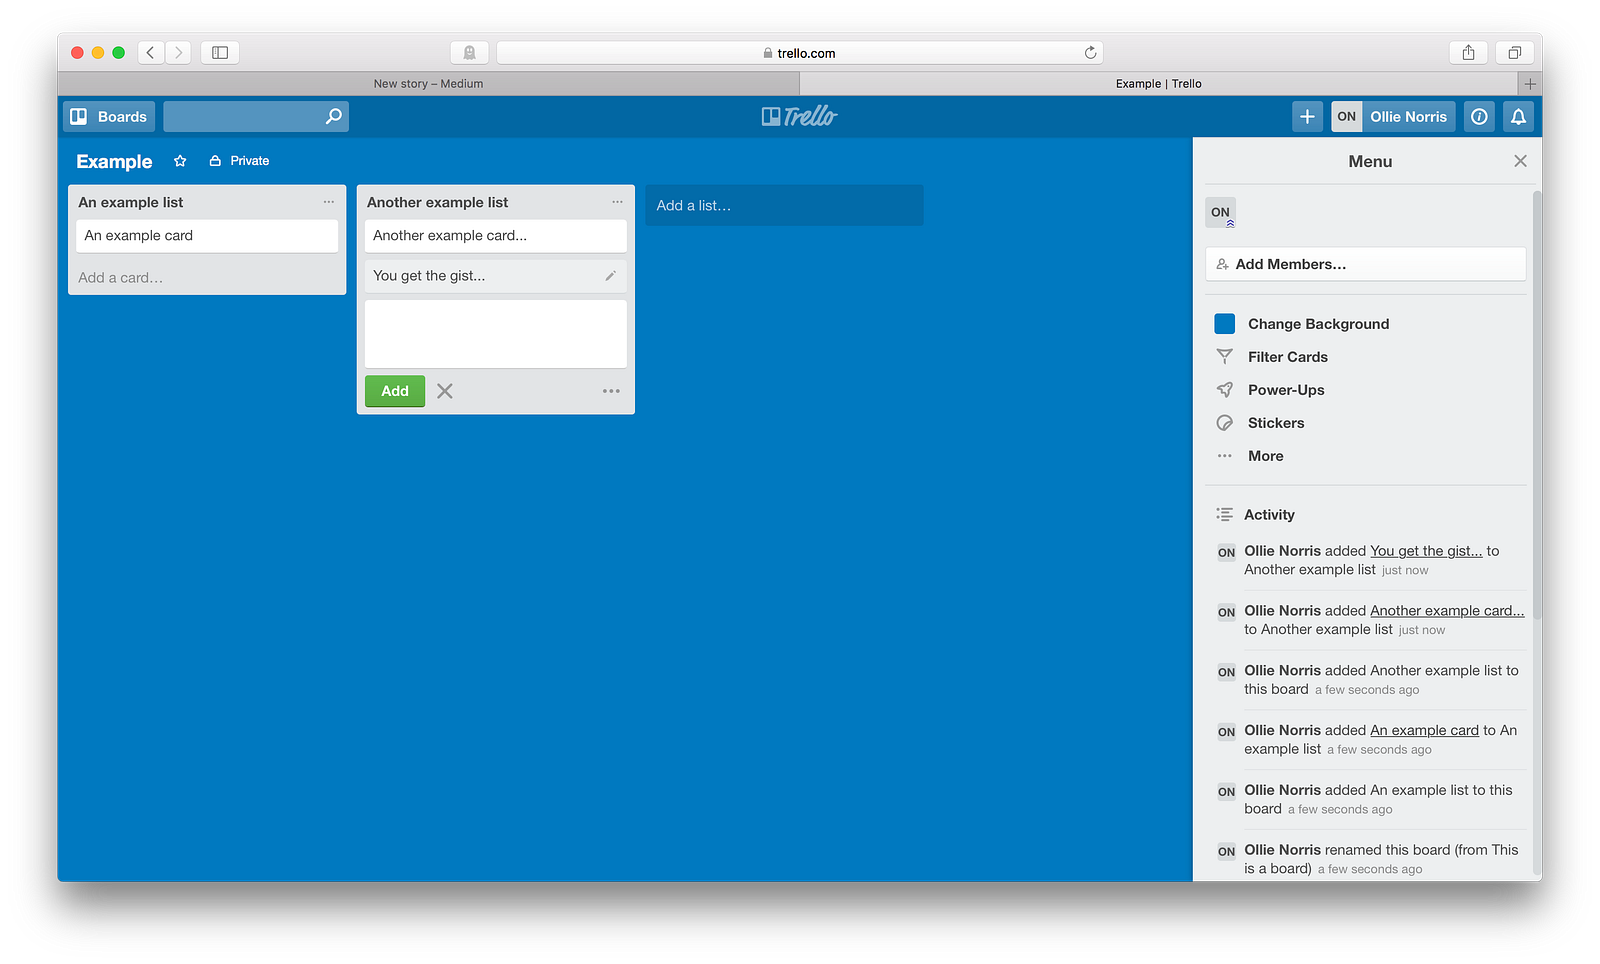Edit the You get the gist card pencil
Screen dimensions: 1600x964
click(x=611, y=276)
